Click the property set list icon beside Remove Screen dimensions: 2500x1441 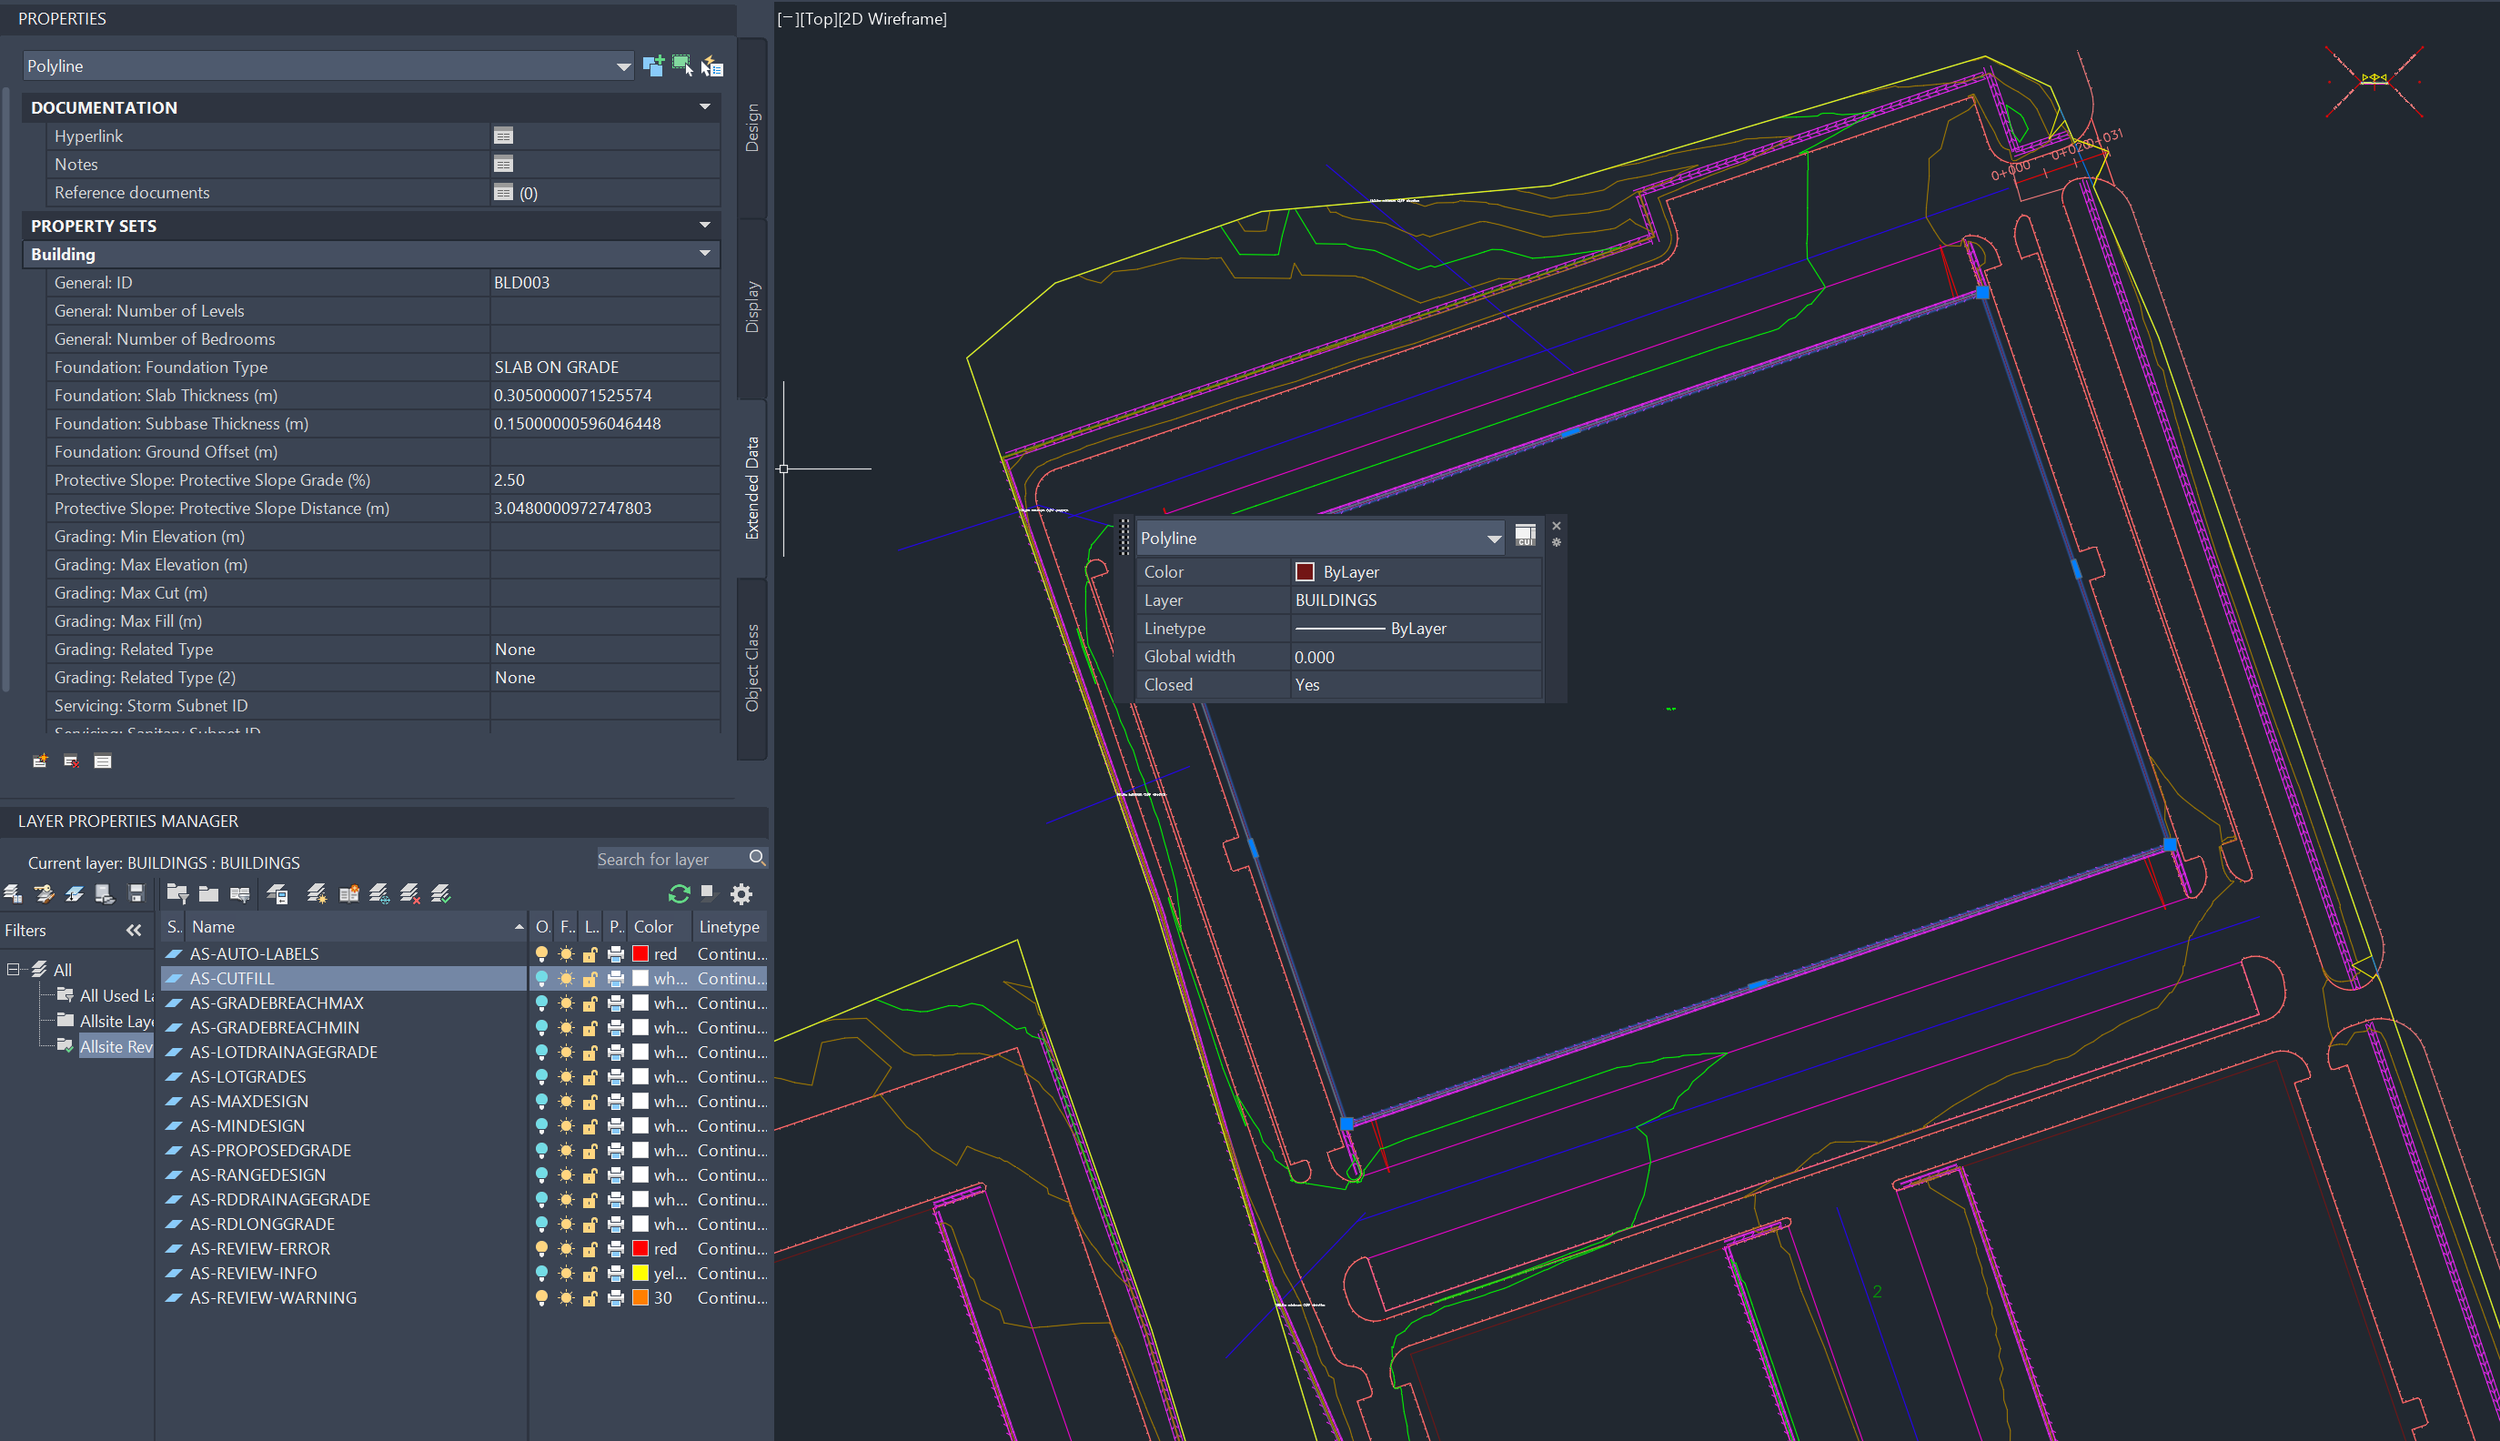(x=102, y=761)
